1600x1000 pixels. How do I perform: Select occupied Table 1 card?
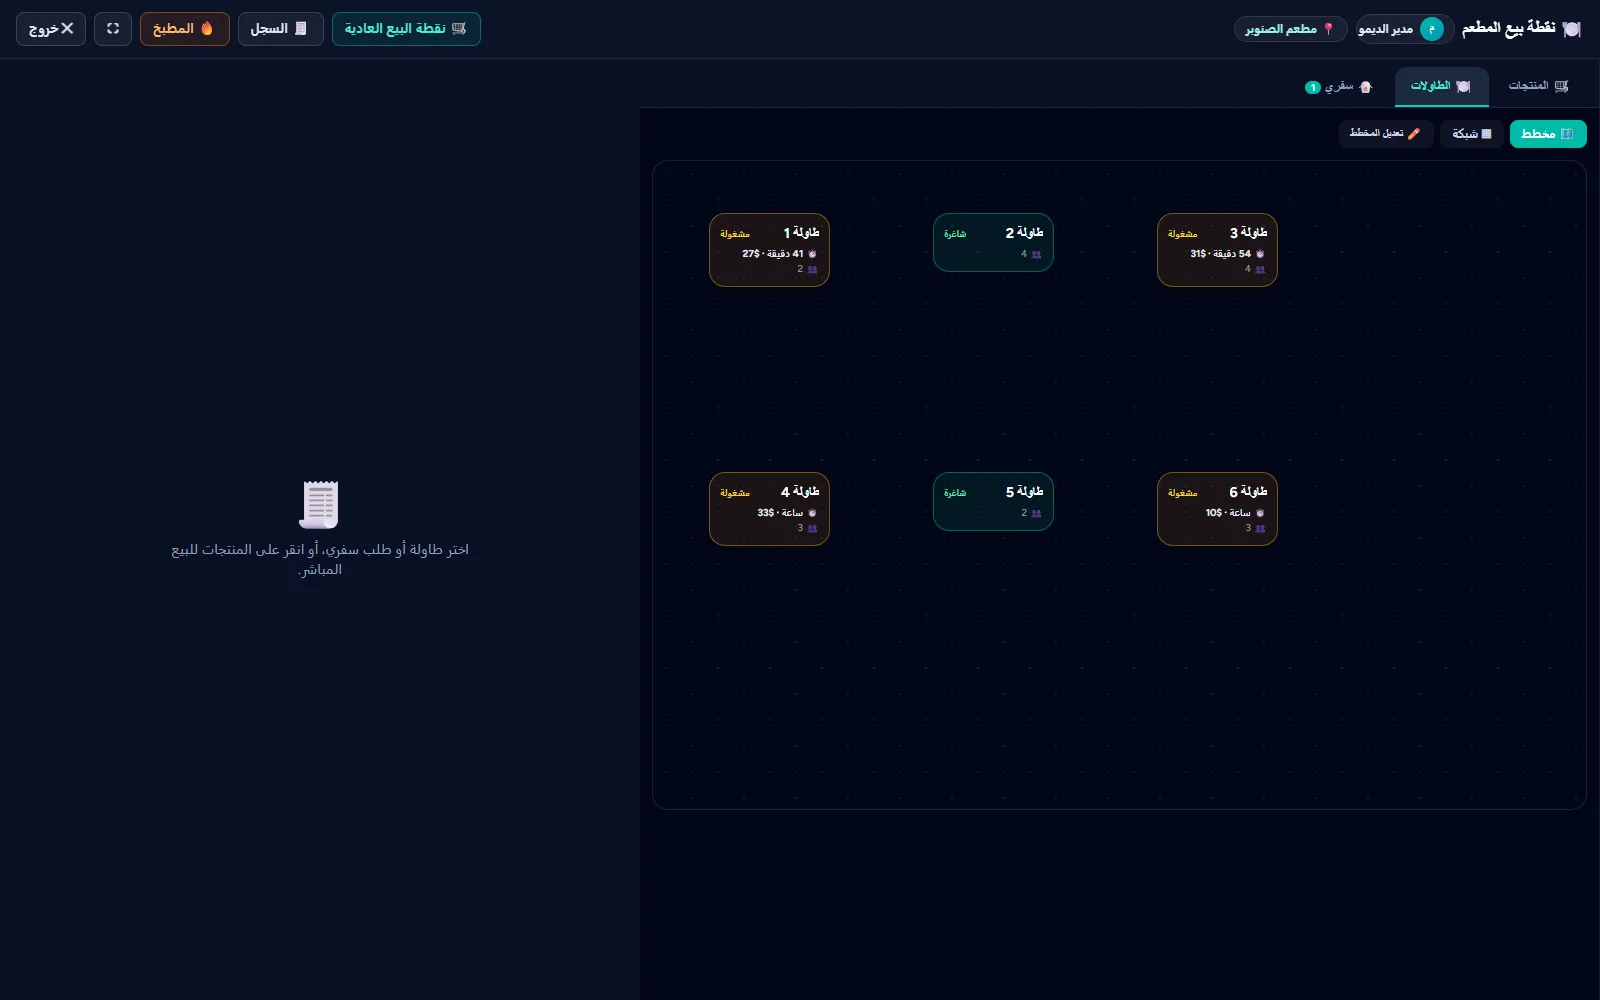[x=769, y=250]
